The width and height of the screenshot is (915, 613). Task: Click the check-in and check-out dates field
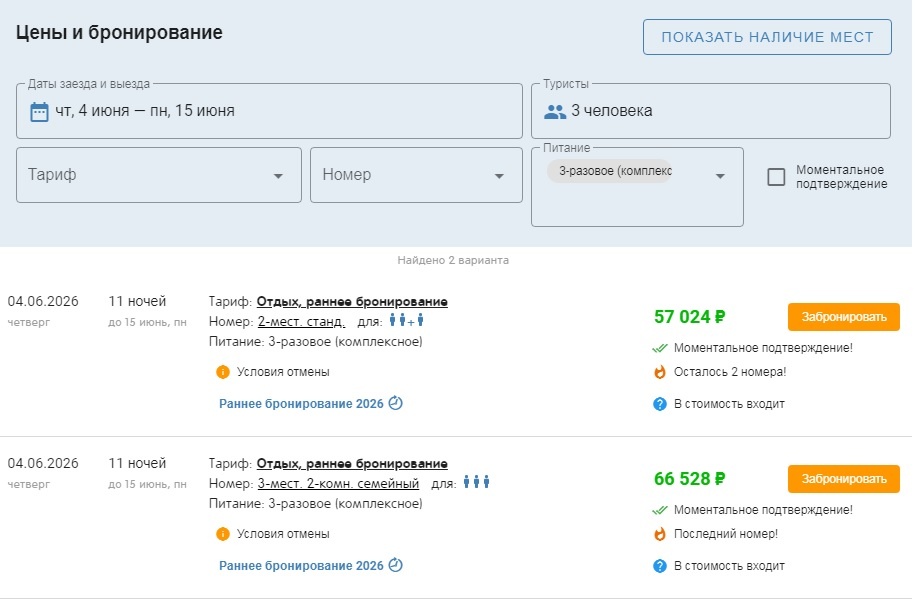[x=270, y=111]
